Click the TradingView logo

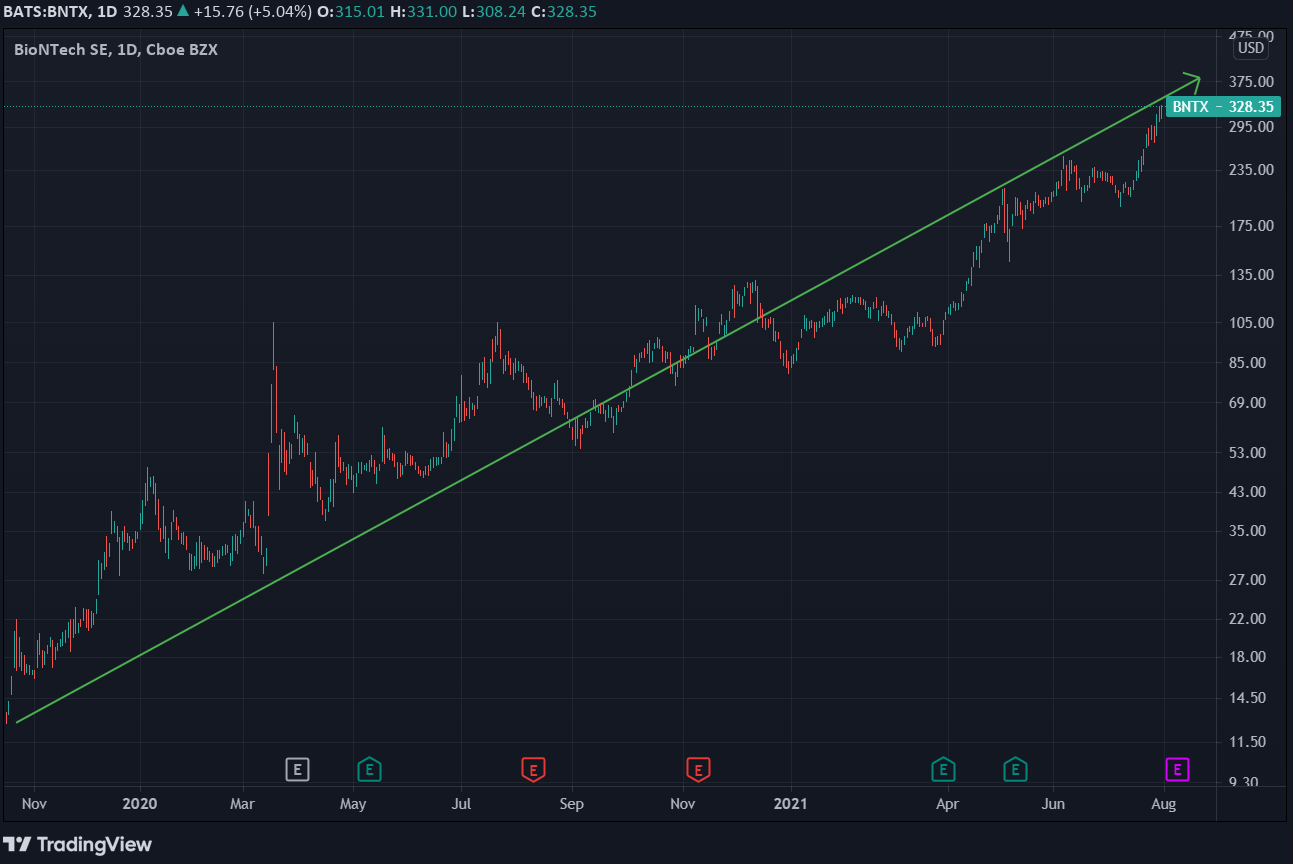[78, 844]
